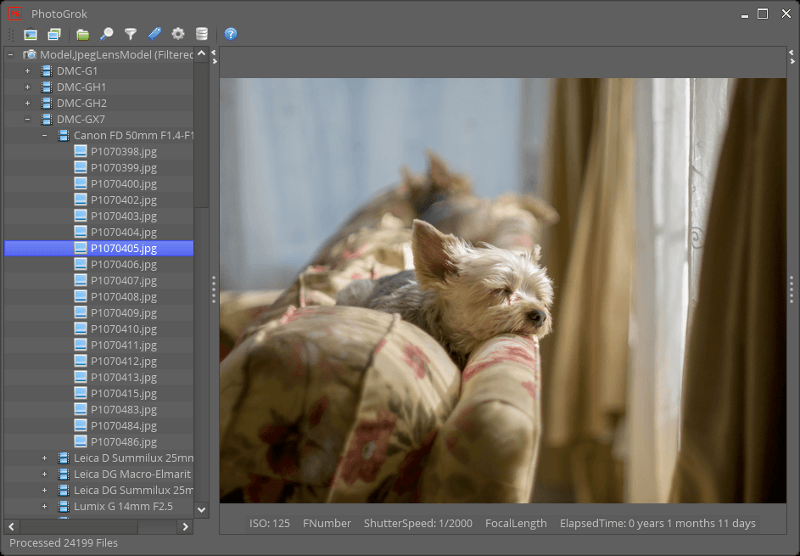Click the right-edge splitter collapse arrows
This screenshot has height=556, width=800.
coord(792,57)
